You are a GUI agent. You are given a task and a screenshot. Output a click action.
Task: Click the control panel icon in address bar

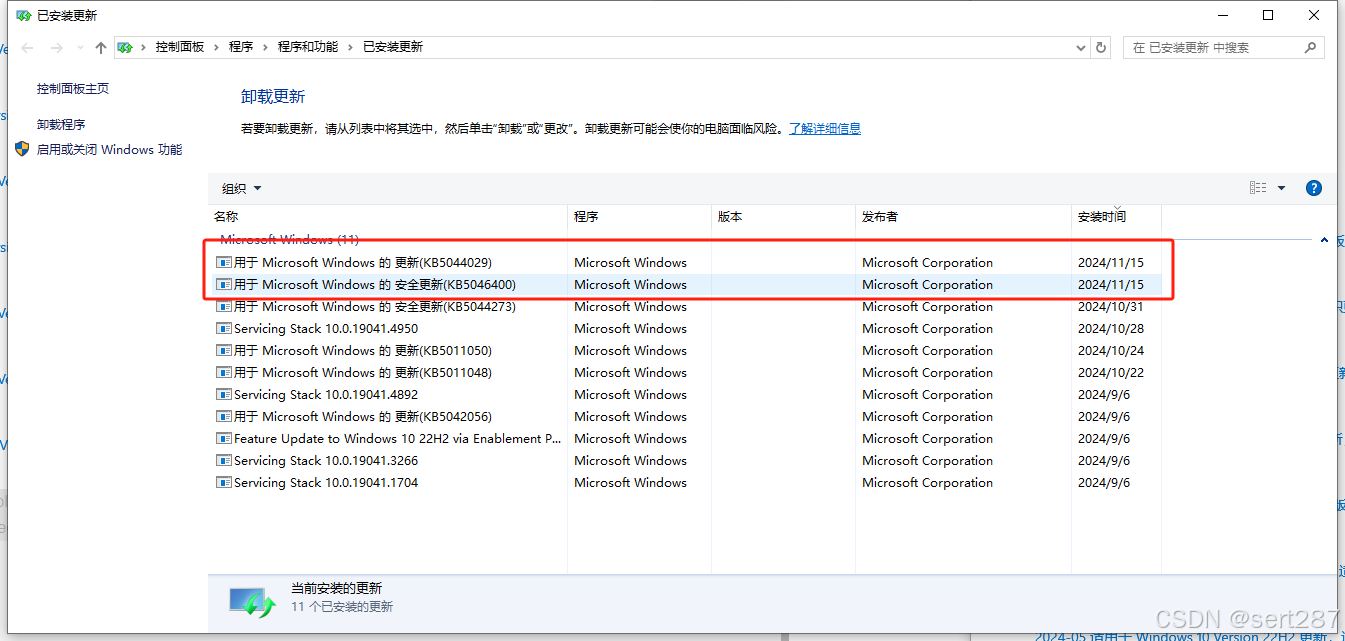pos(125,47)
